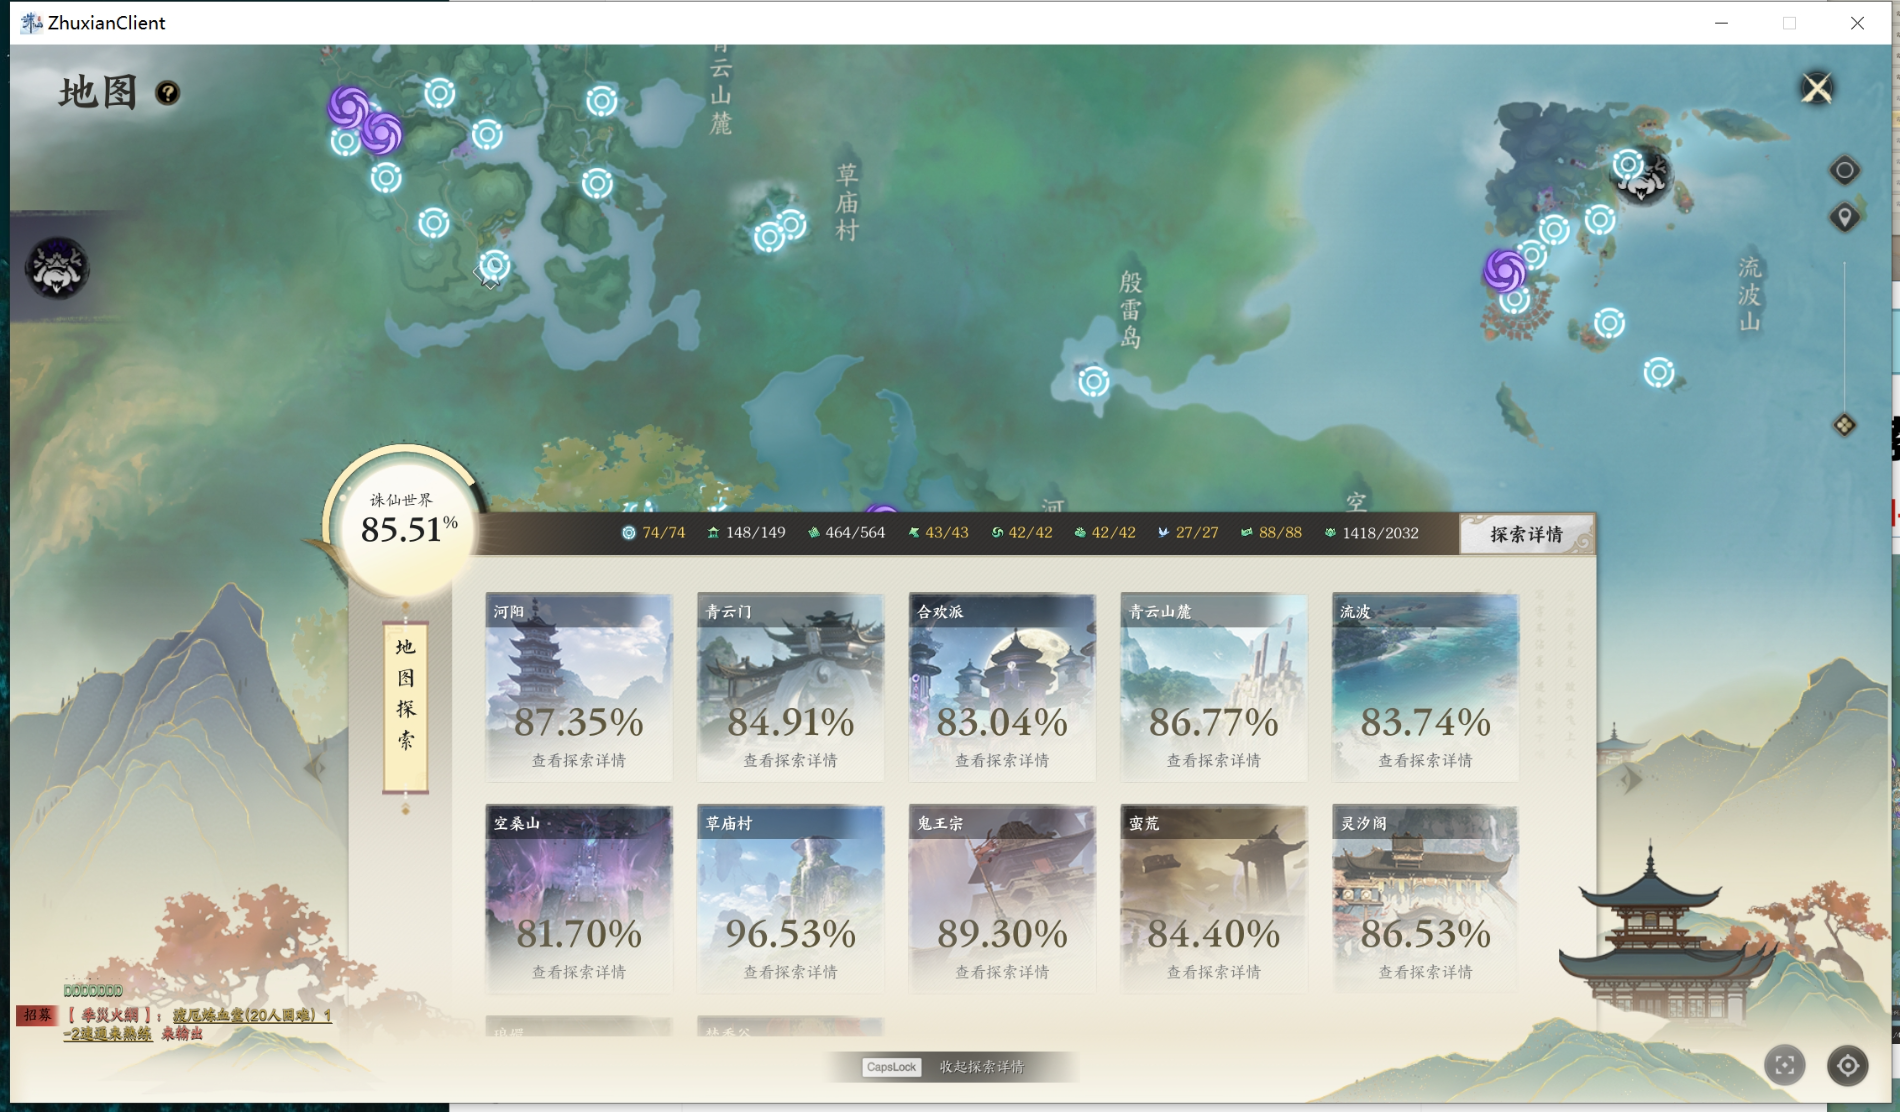Open the 空桑山 exploration card

coord(579,899)
